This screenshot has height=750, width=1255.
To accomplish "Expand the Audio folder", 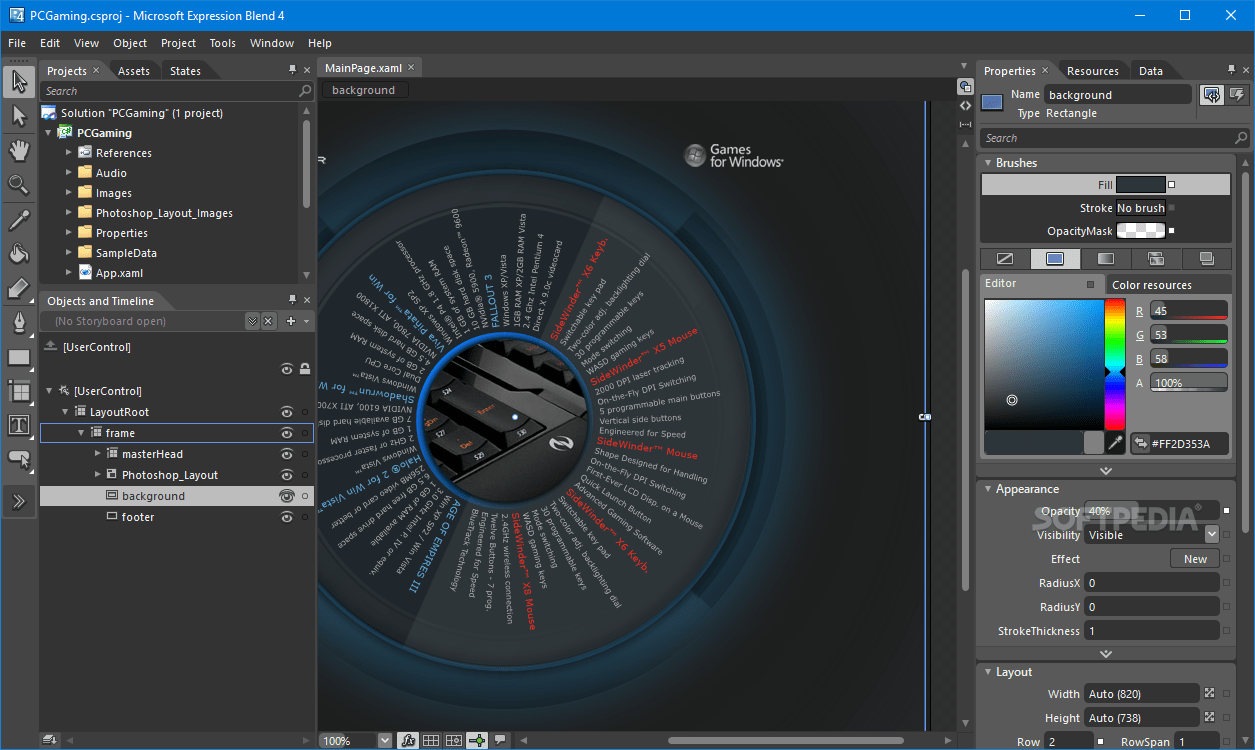I will pos(69,173).
